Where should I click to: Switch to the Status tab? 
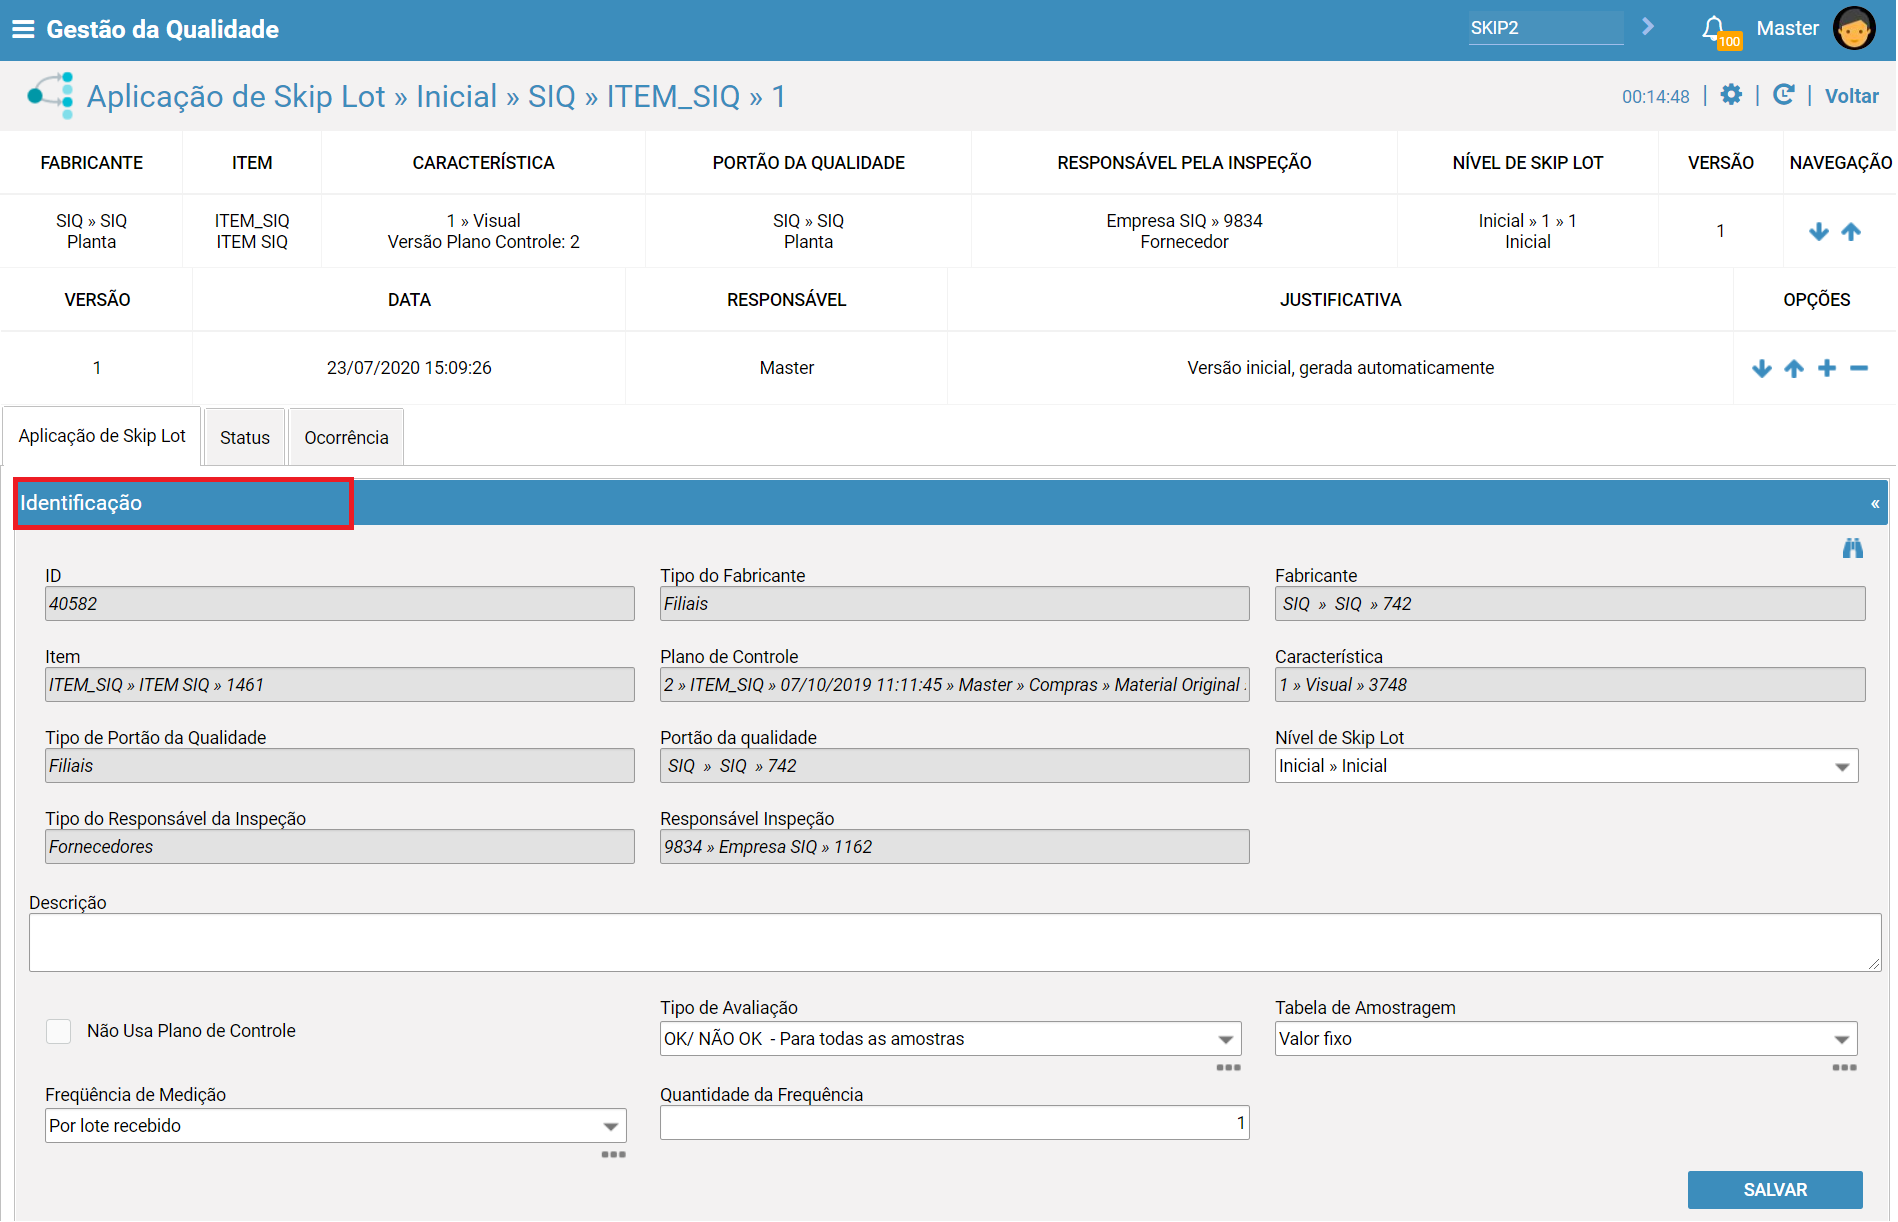(245, 437)
